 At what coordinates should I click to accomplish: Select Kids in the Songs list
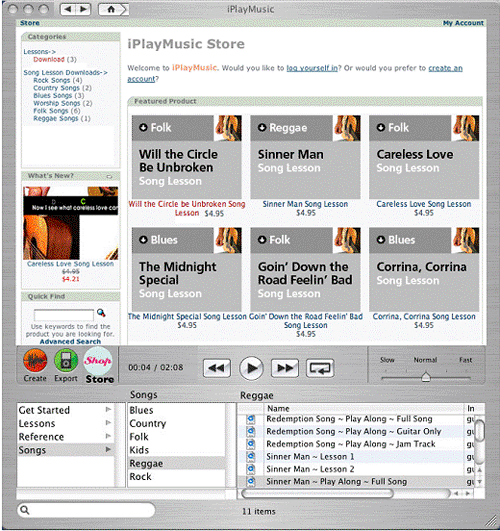point(139,450)
